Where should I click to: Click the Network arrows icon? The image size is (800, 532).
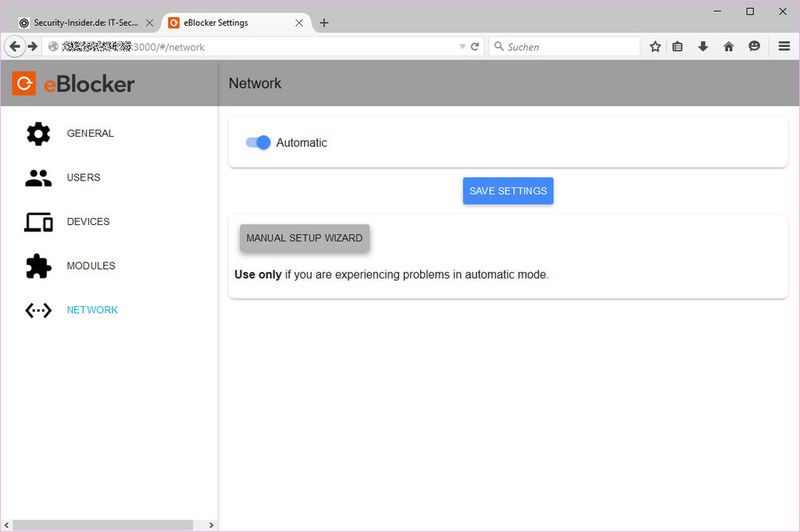point(38,310)
